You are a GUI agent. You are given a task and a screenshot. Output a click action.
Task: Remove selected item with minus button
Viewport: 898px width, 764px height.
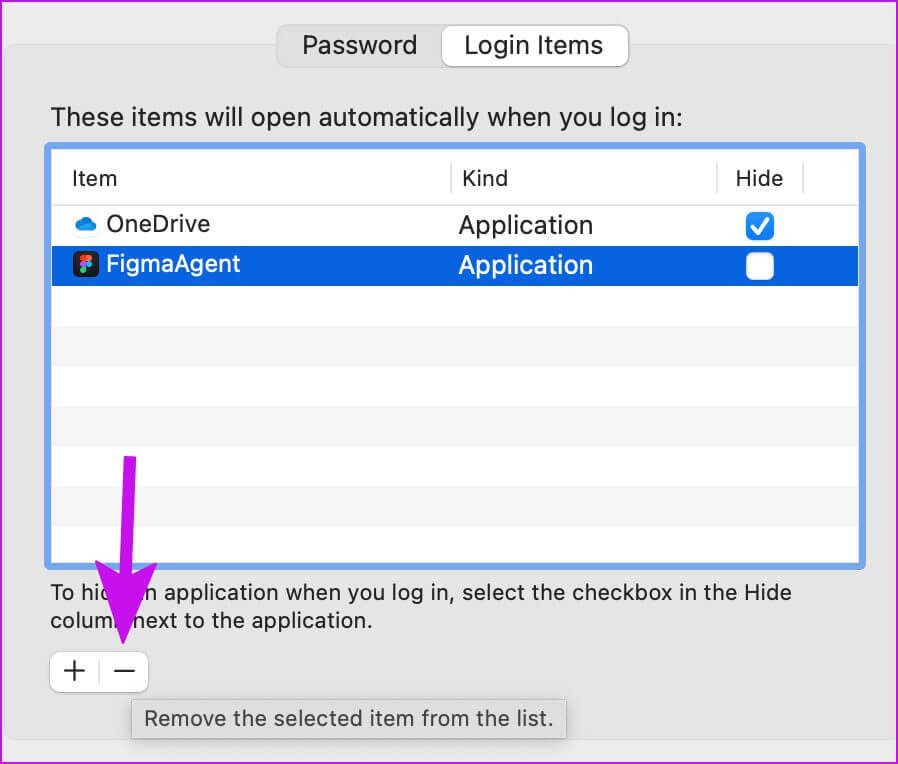pyautogui.click(x=124, y=671)
